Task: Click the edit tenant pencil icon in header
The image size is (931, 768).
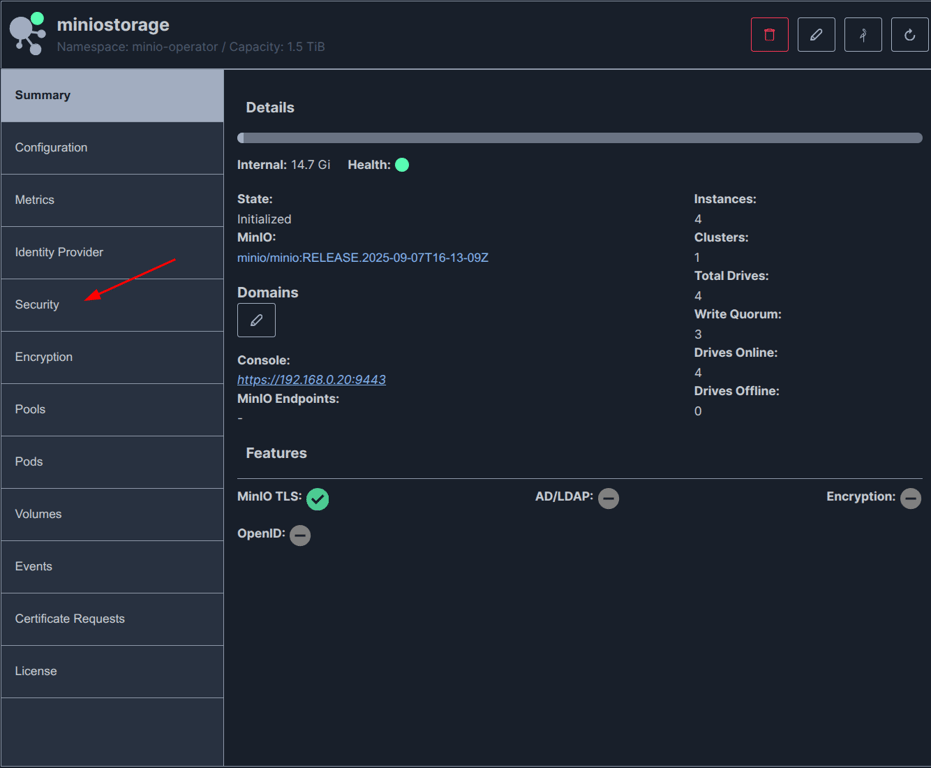Action: (x=816, y=35)
